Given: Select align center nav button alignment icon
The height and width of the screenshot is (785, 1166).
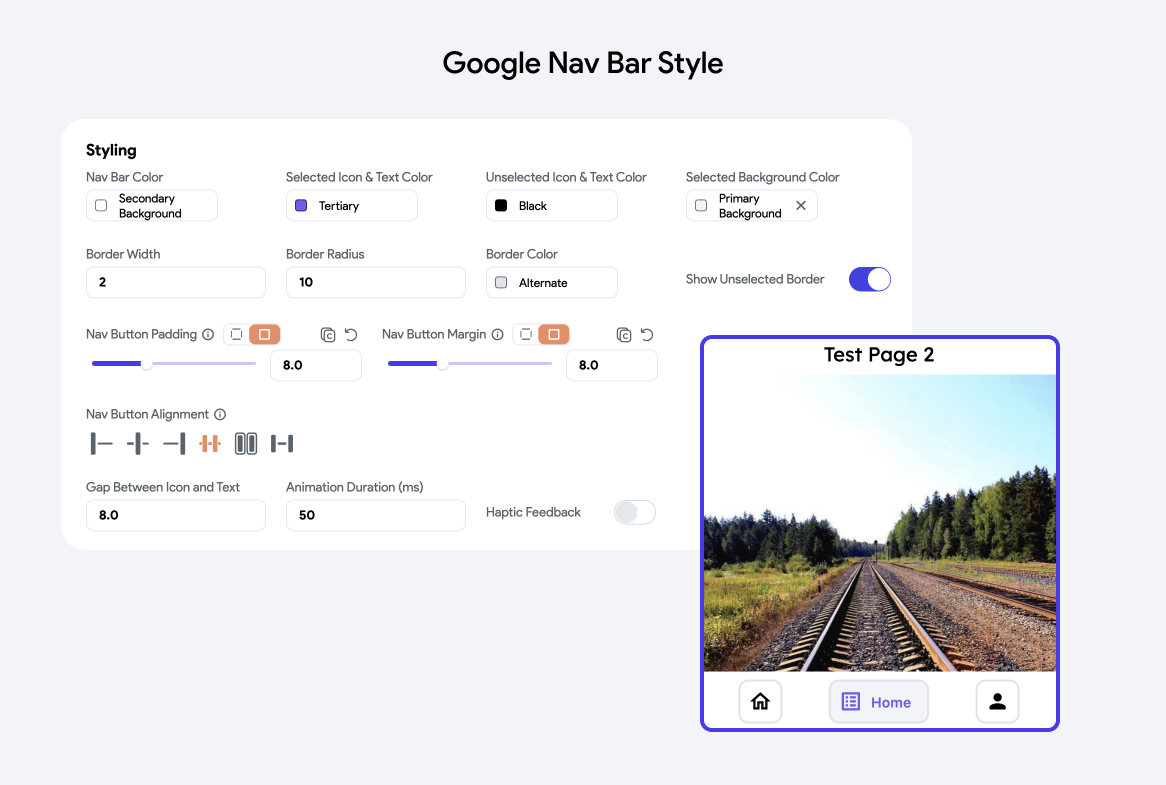Looking at the screenshot, I should coord(138,444).
